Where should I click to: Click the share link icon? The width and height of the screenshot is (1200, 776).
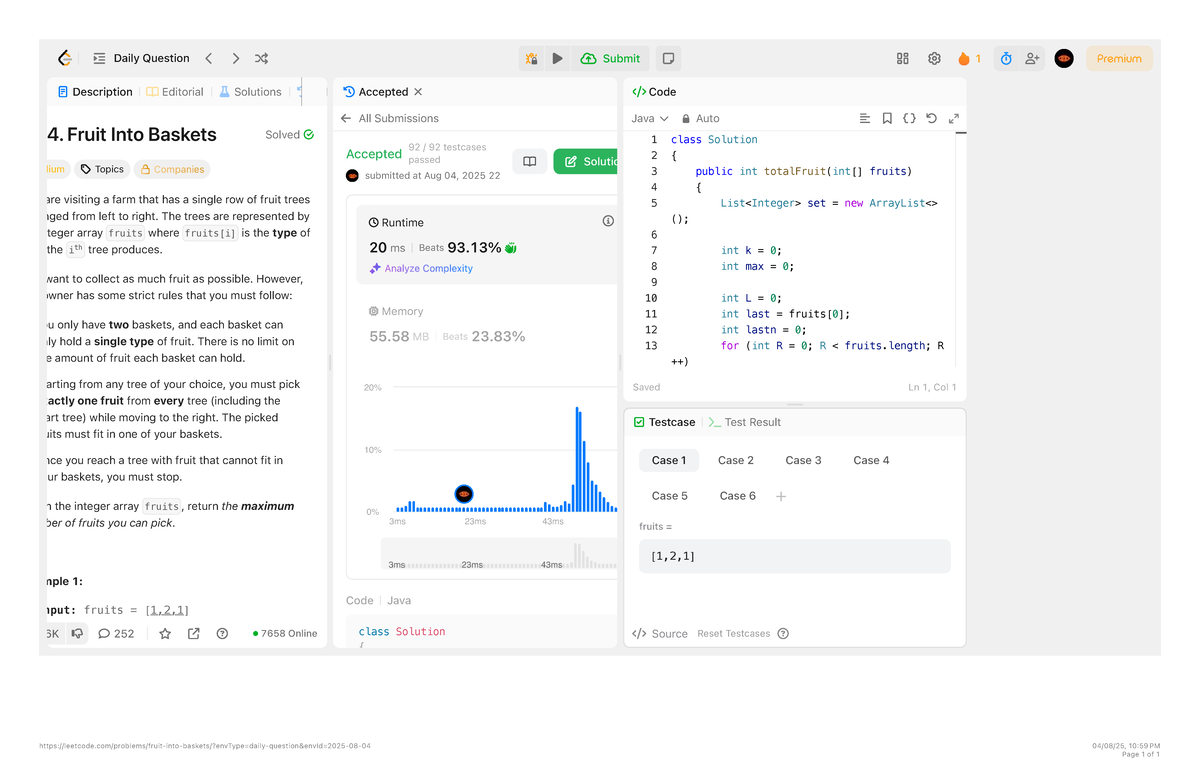(x=194, y=633)
